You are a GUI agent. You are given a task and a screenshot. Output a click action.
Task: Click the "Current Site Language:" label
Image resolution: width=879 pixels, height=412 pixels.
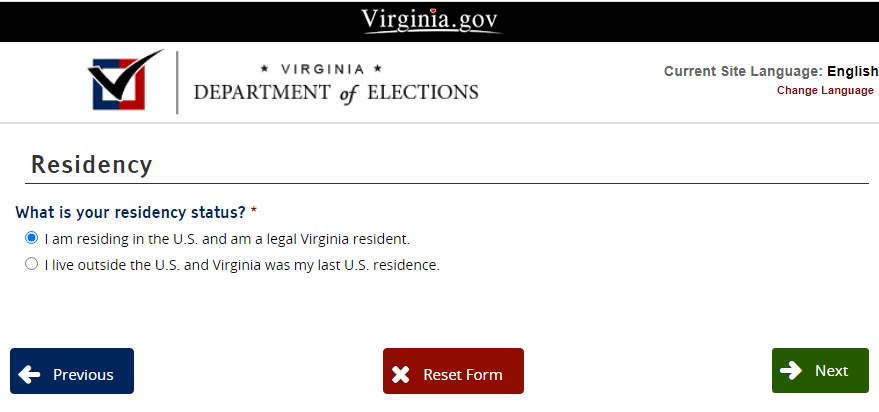click(742, 72)
